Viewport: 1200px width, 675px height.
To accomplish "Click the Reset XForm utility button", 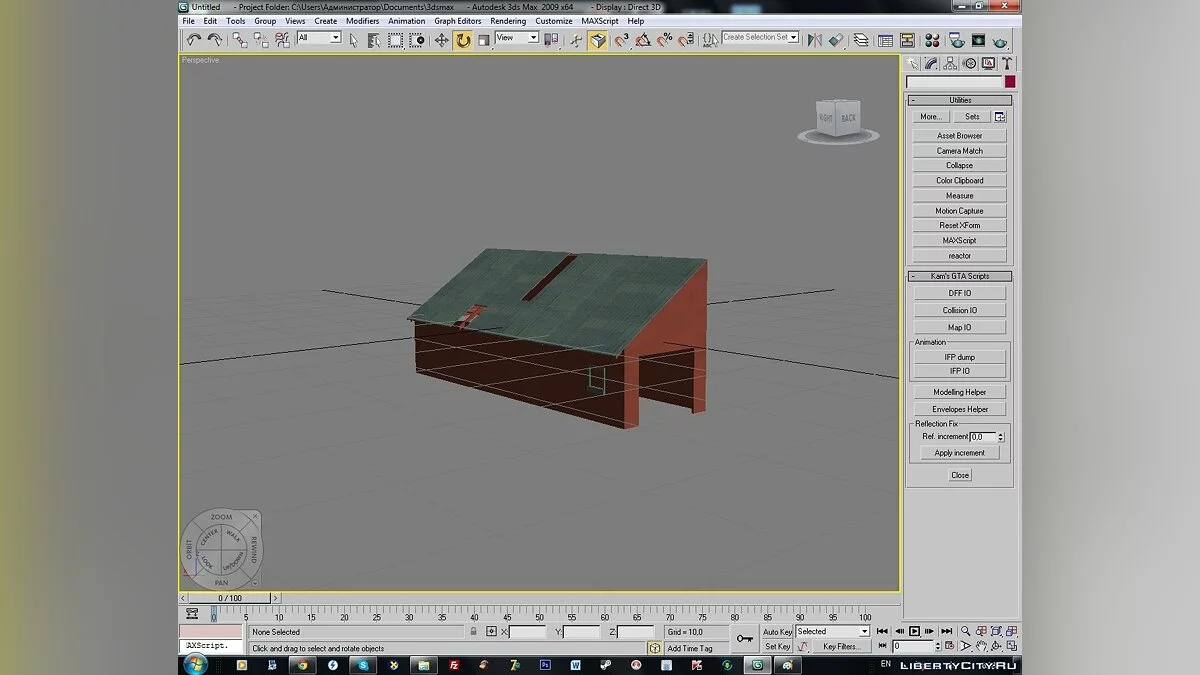I will [959, 226].
